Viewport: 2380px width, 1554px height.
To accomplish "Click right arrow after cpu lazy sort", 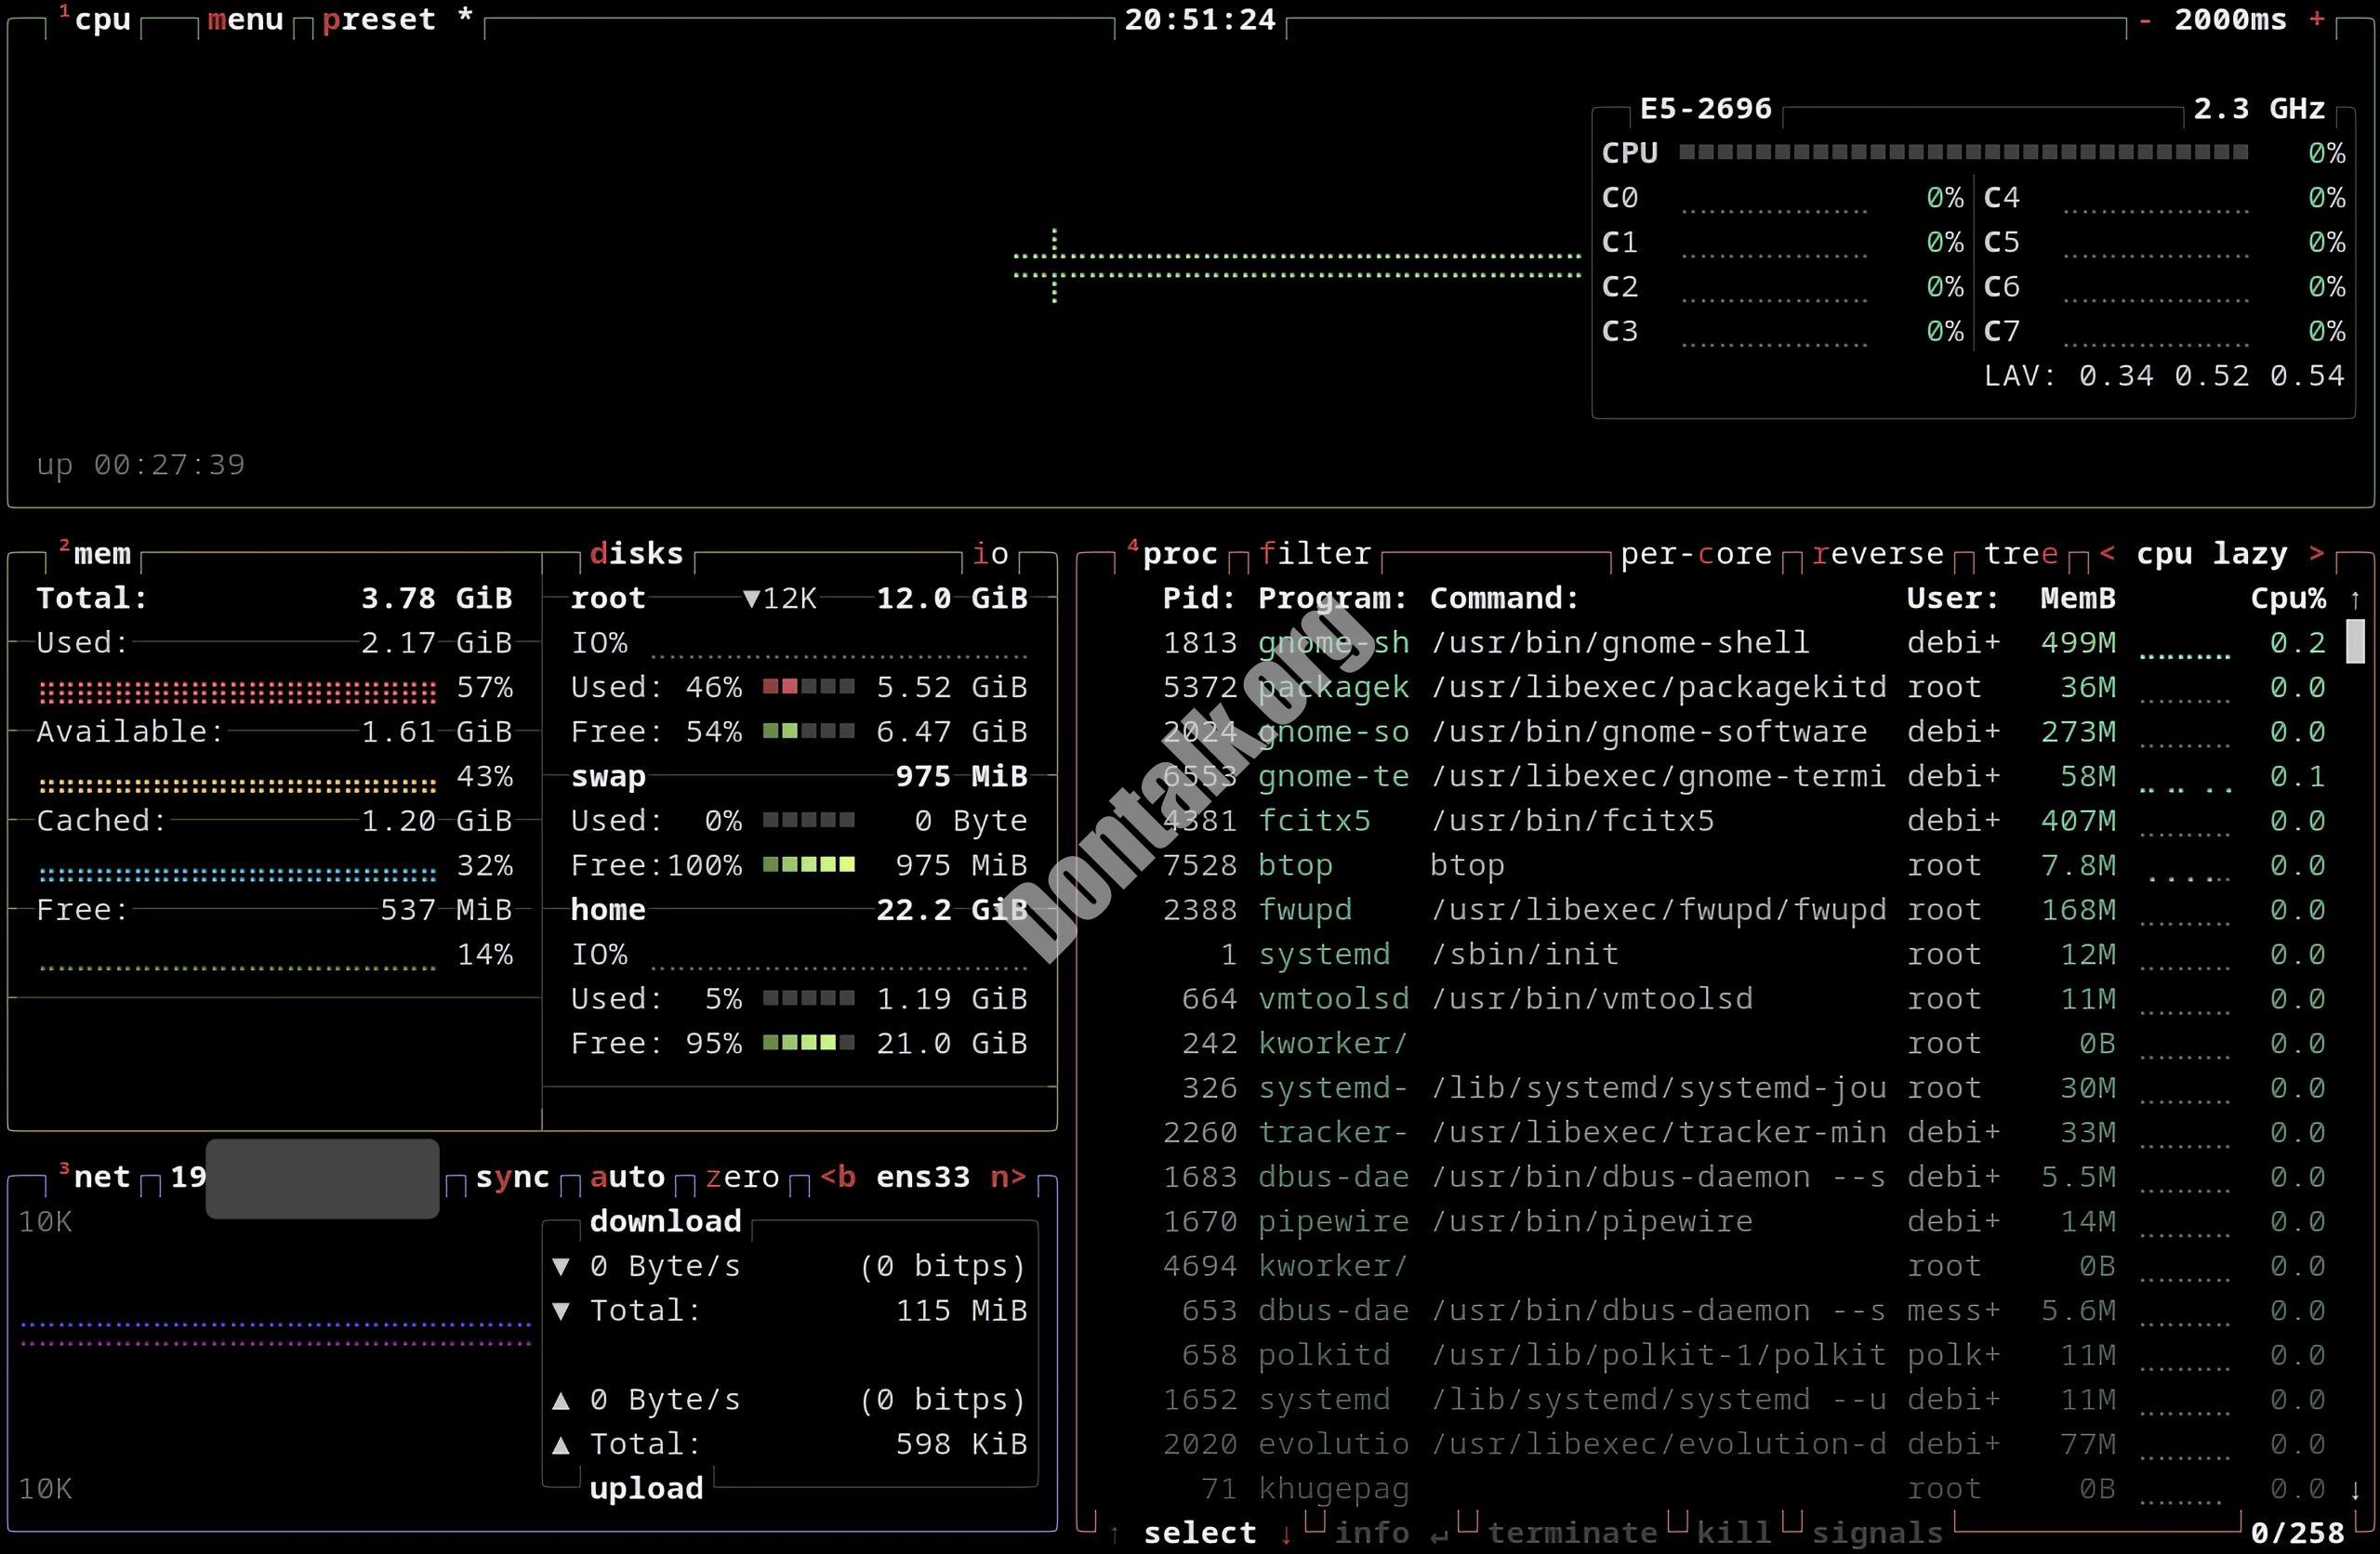I will [x=2316, y=554].
